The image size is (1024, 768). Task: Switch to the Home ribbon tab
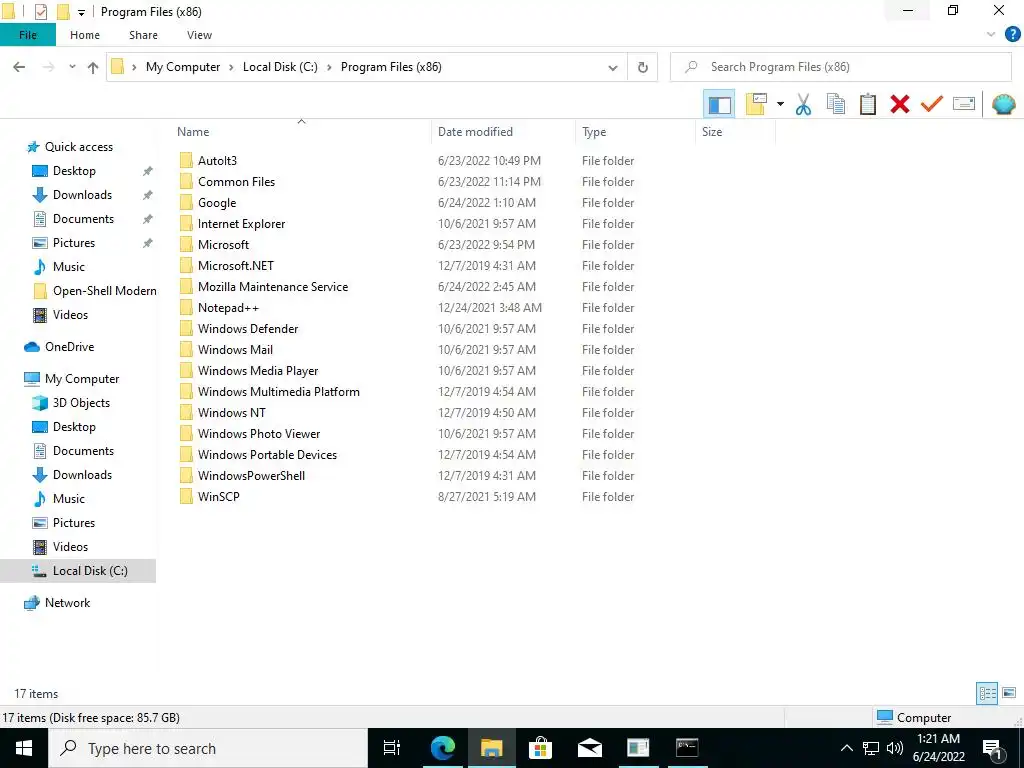pyautogui.click(x=85, y=35)
